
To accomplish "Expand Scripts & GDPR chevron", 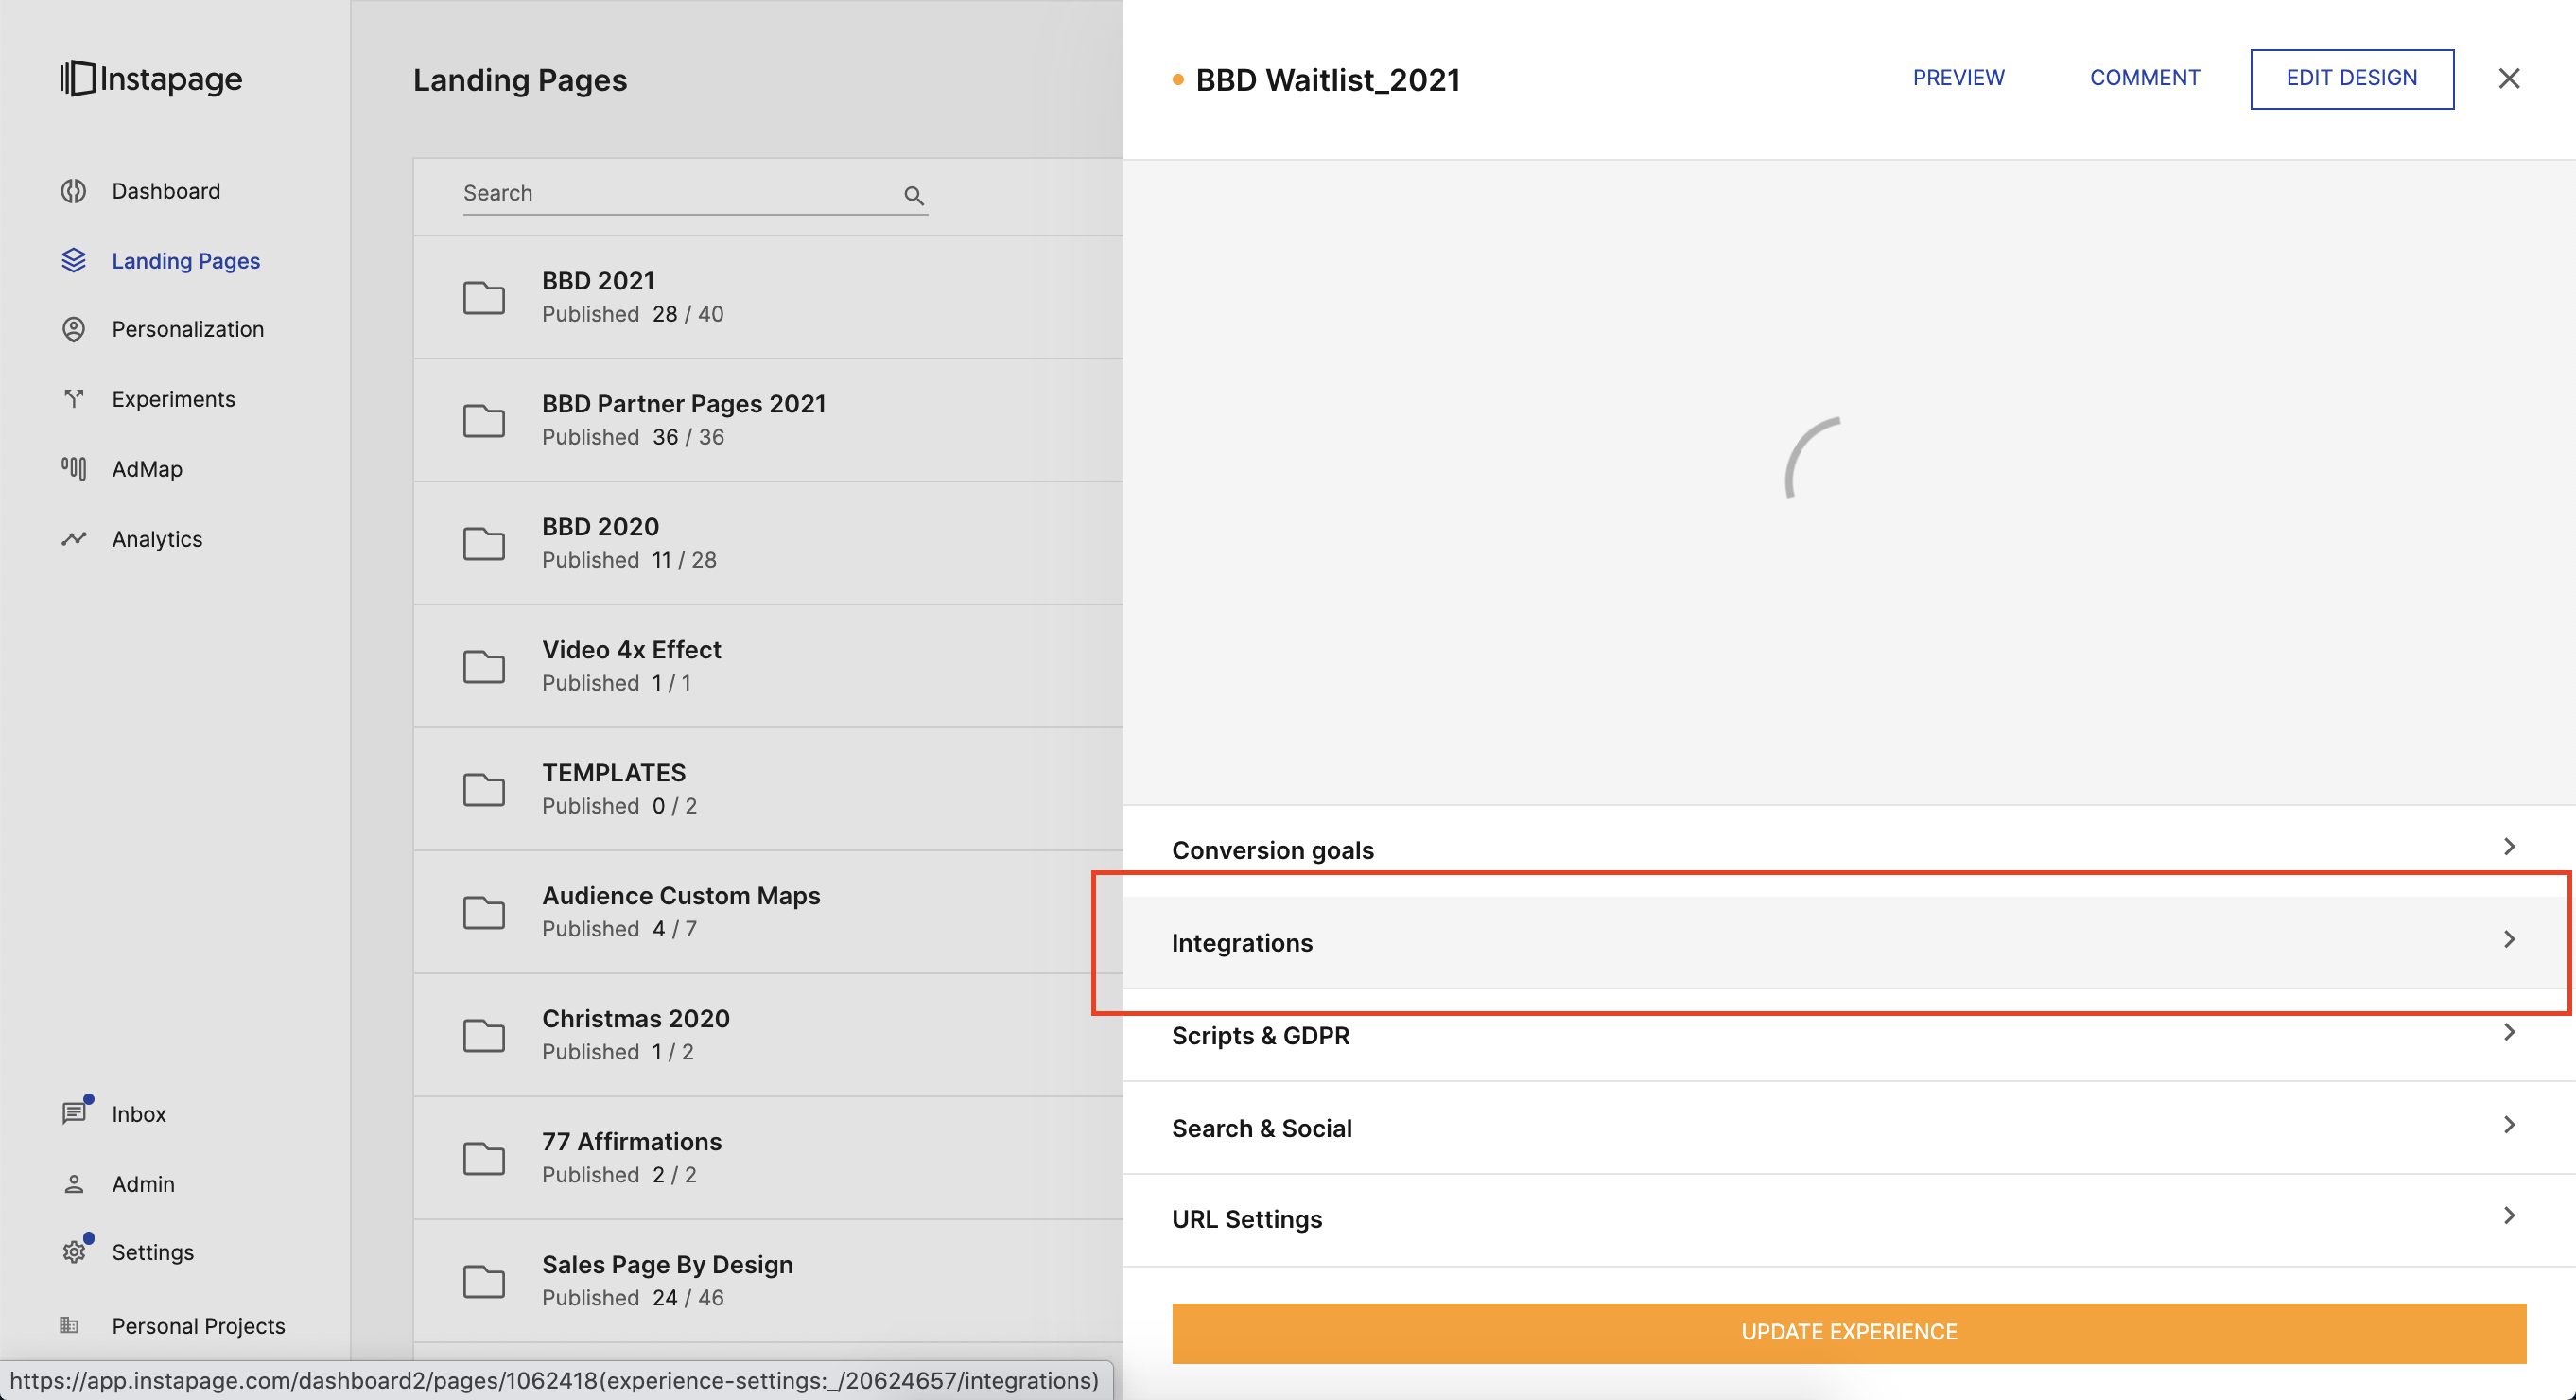I will (x=2509, y=1032).
